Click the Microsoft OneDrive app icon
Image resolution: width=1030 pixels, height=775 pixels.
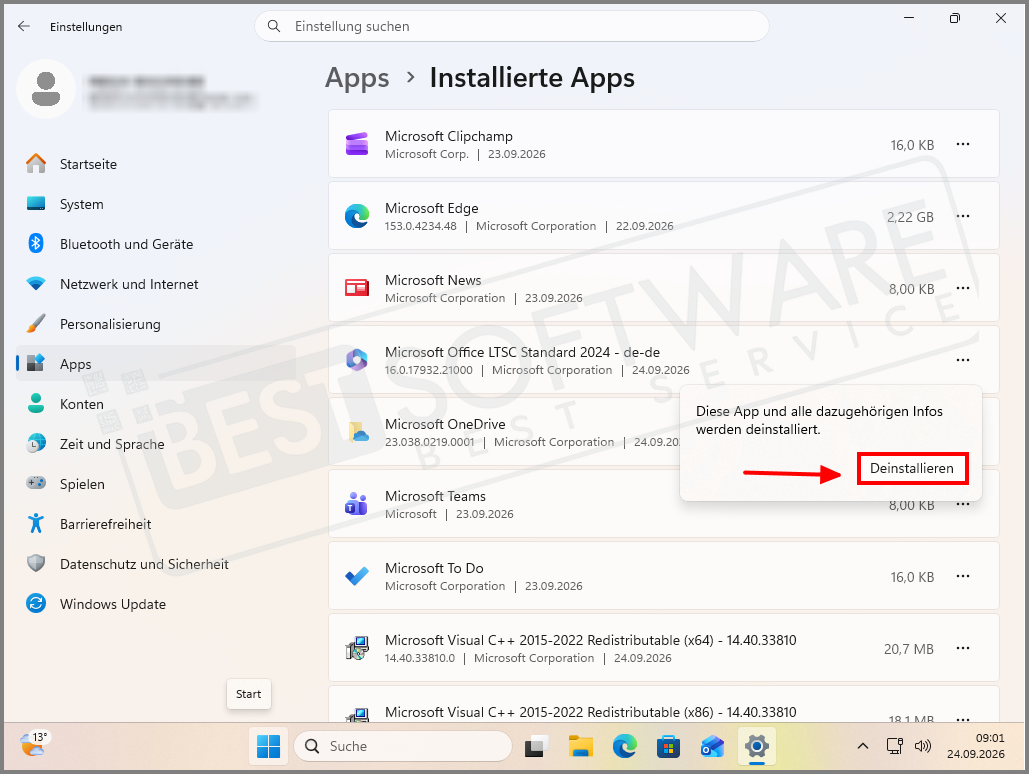click(x=357, y=432)
